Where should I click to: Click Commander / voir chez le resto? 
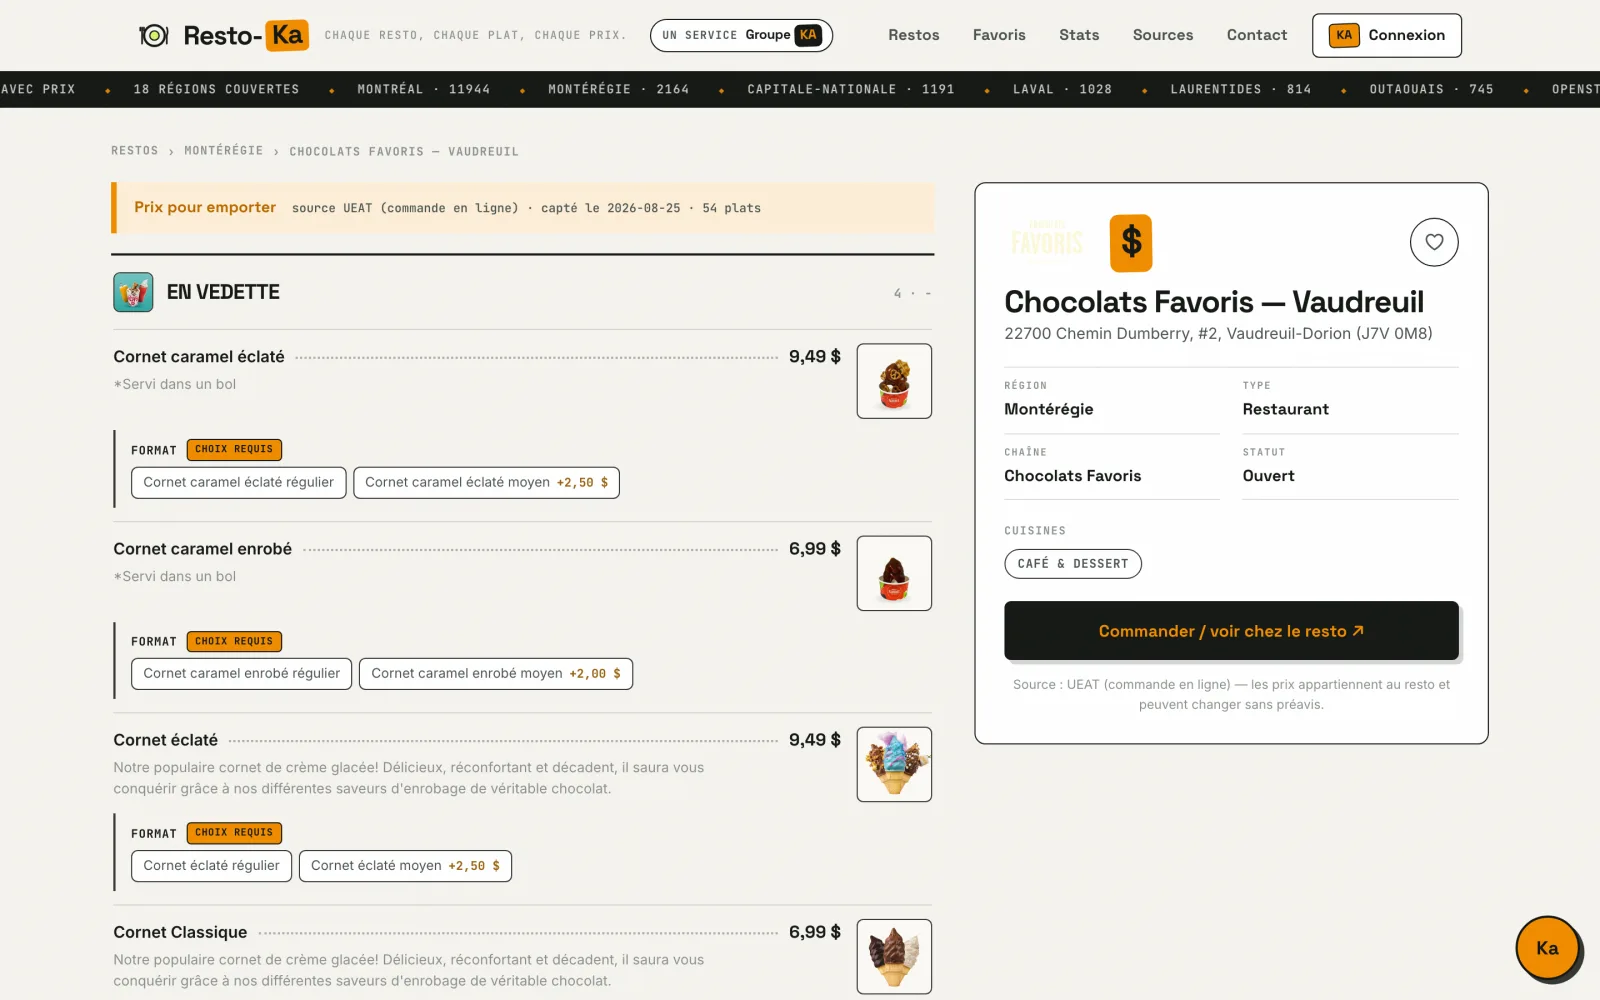[x=1231, y=631]
